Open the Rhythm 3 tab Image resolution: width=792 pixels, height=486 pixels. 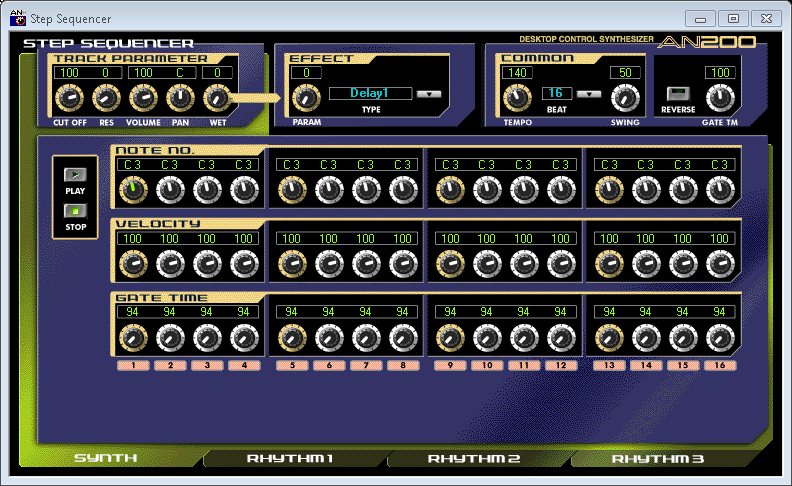click(x=658, y=459)
